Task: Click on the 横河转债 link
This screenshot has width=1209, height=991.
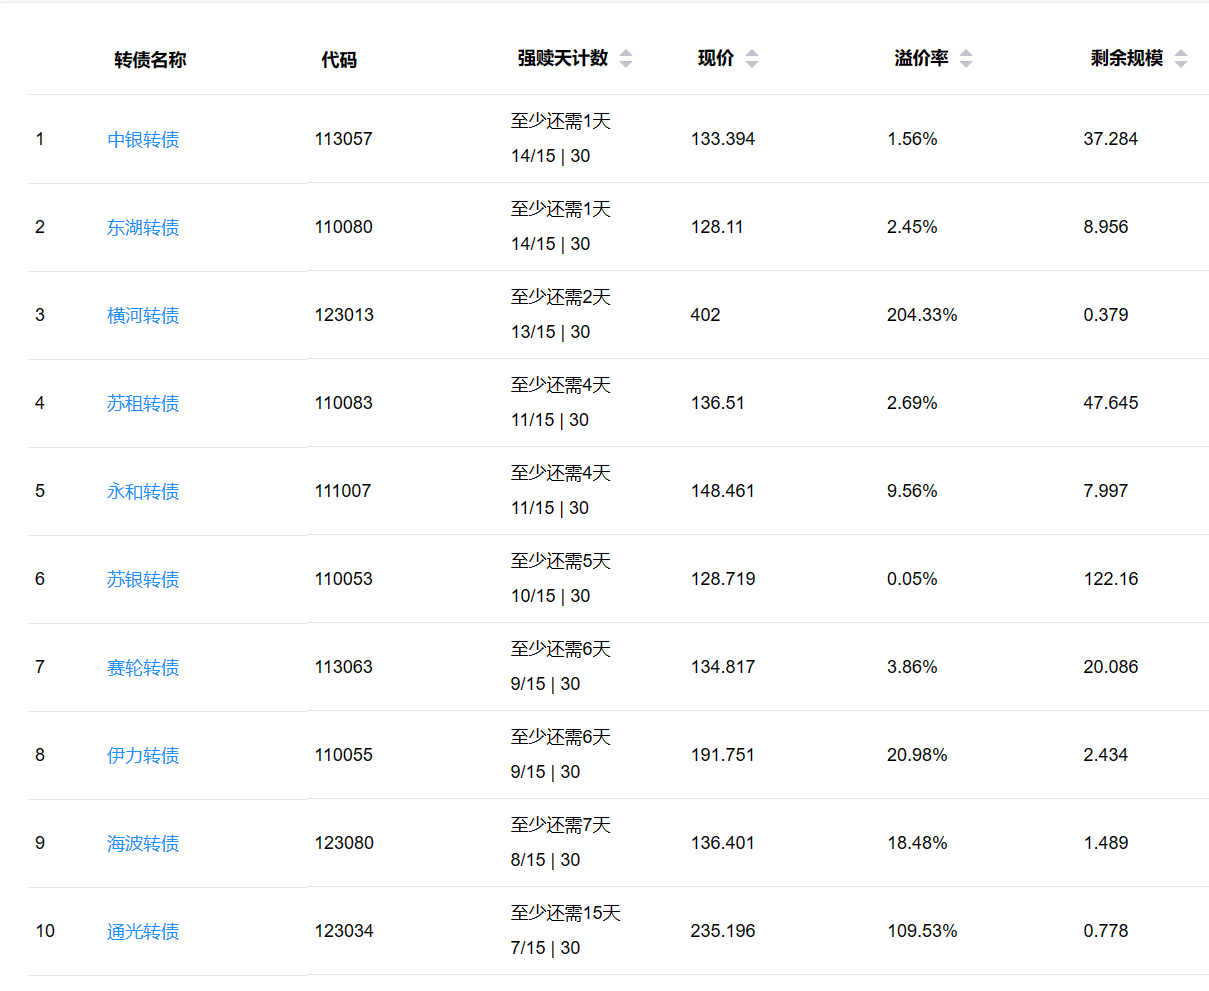Action: point(143,316)
